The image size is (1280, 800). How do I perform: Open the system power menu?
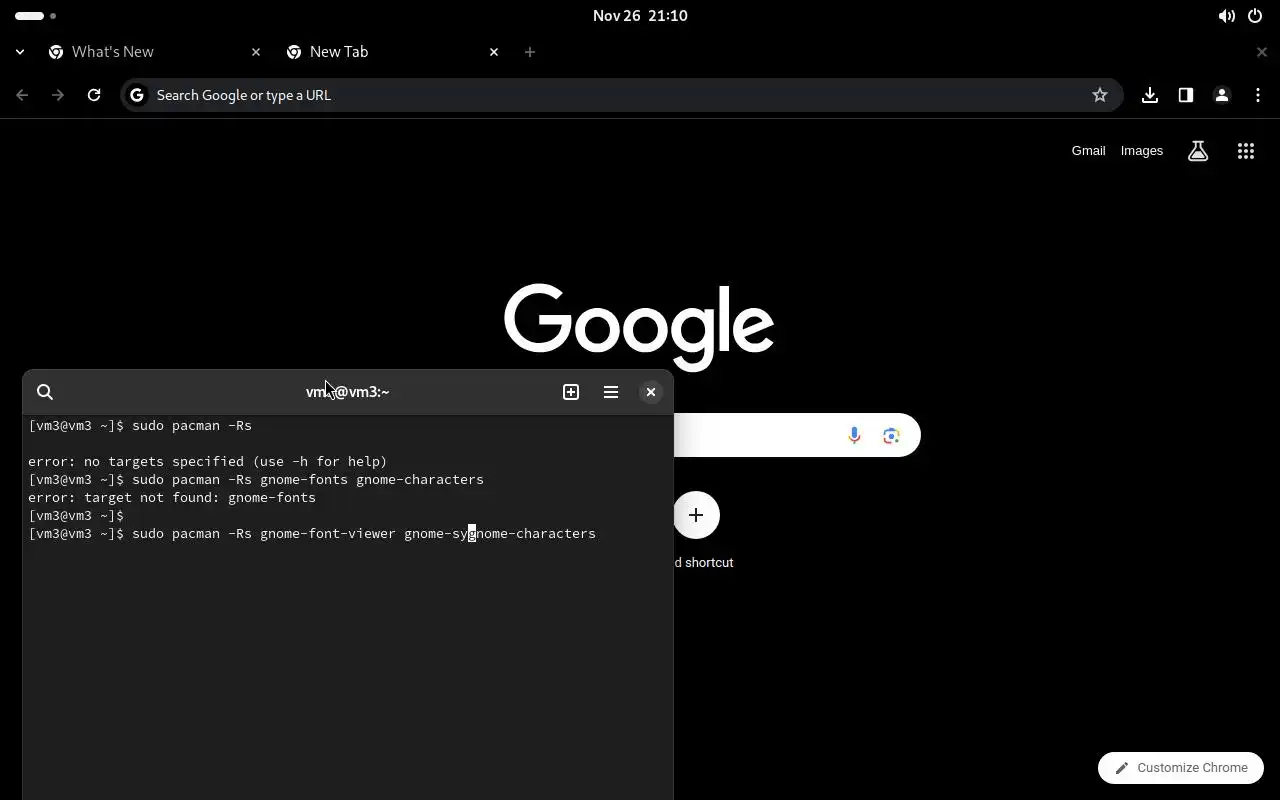point(1255,16)
